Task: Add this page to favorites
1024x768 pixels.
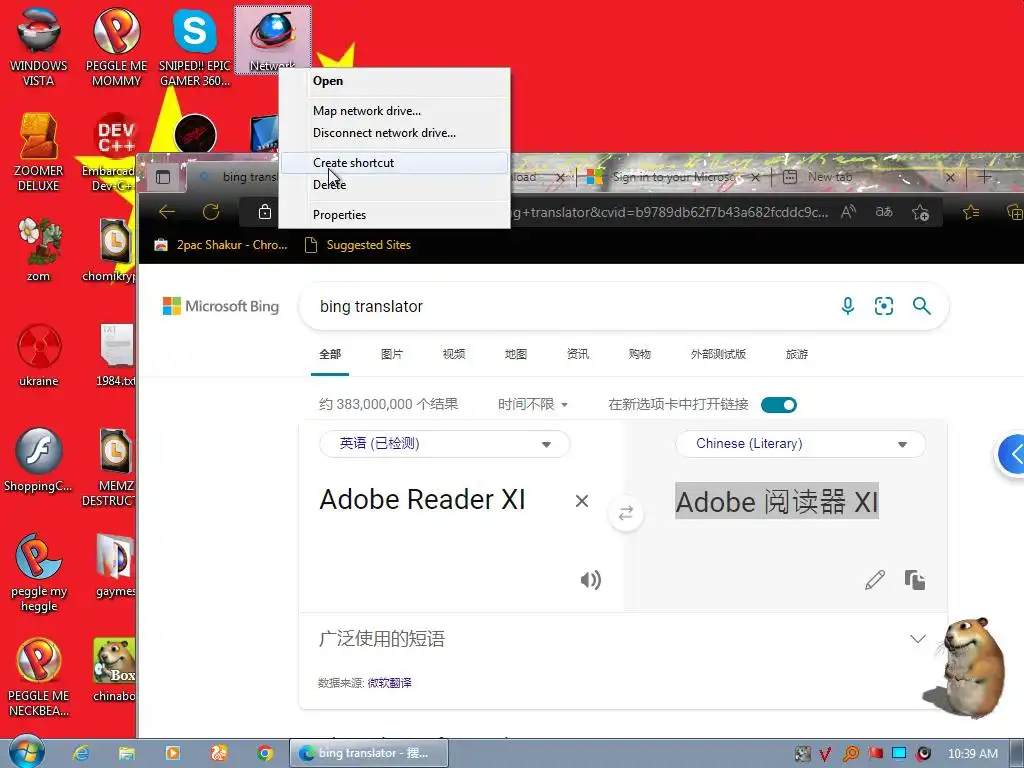Action: click(921, 212)
